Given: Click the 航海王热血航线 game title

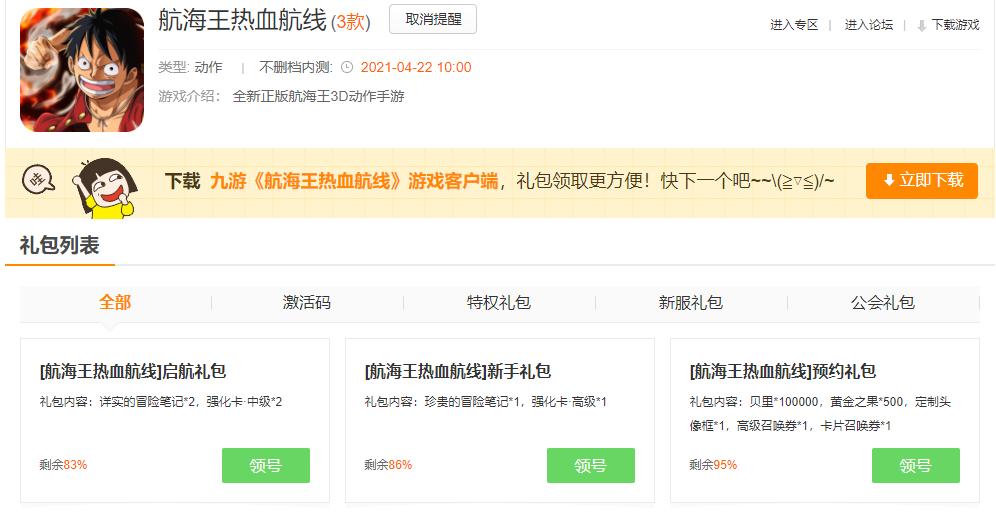Looking at the screenshot, I should pos(242,20).
